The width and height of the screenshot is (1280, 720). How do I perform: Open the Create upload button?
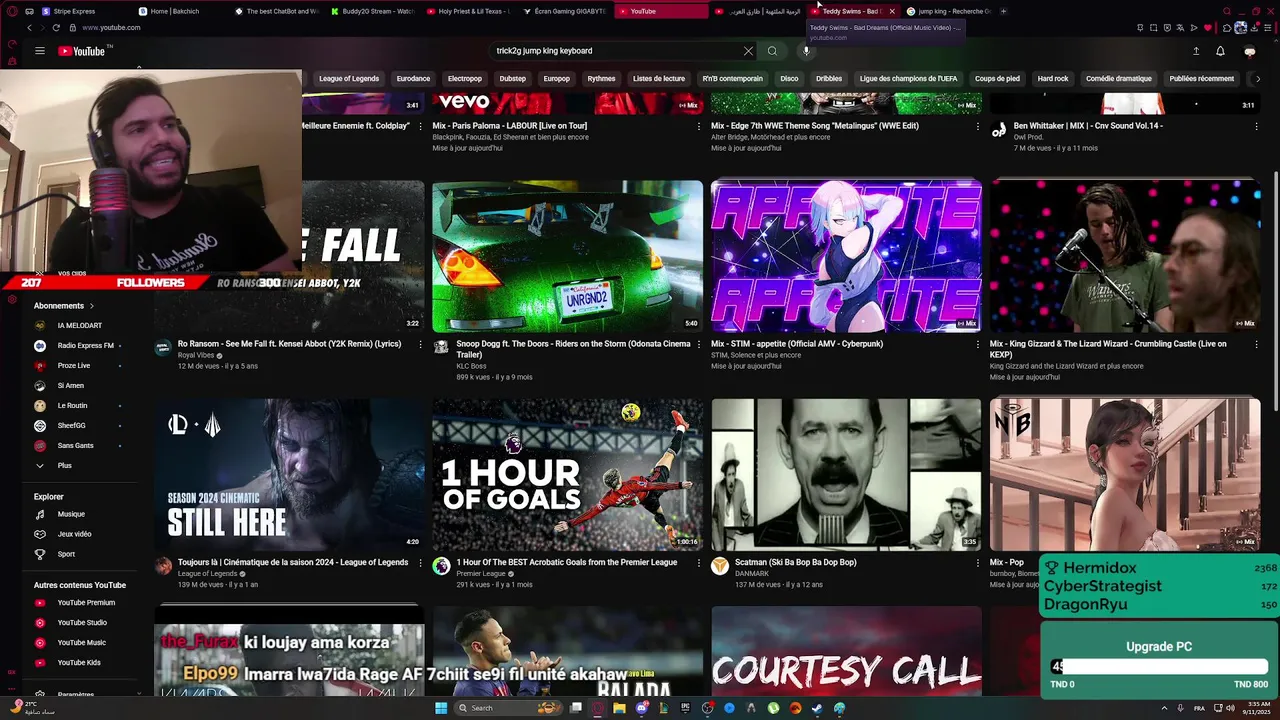[x=1196, y=51]
